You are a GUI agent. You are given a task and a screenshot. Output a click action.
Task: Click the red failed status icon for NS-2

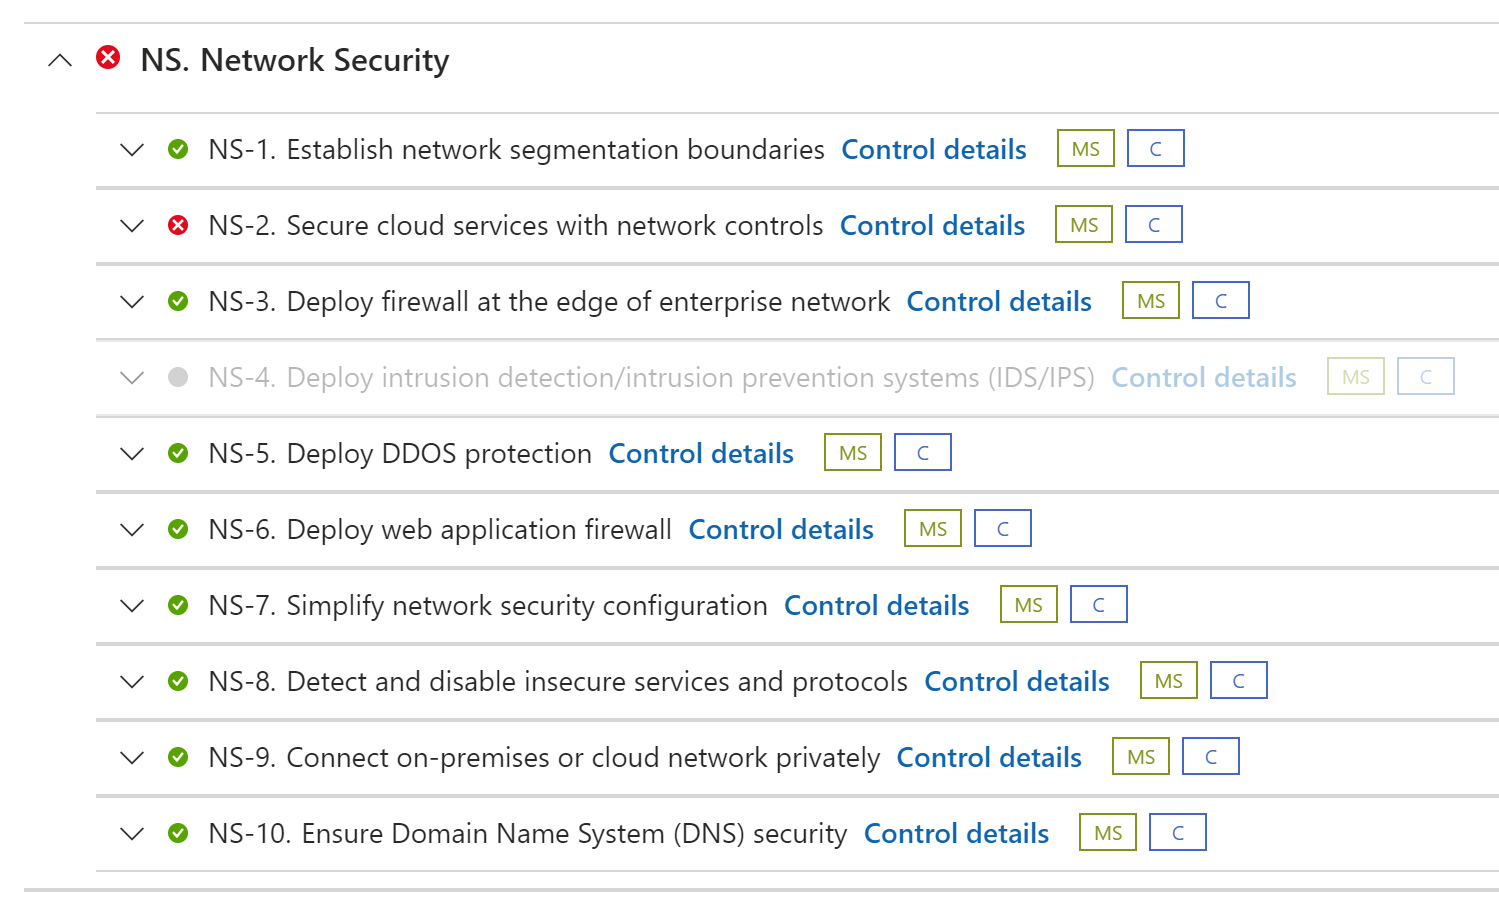coord(178,225)
